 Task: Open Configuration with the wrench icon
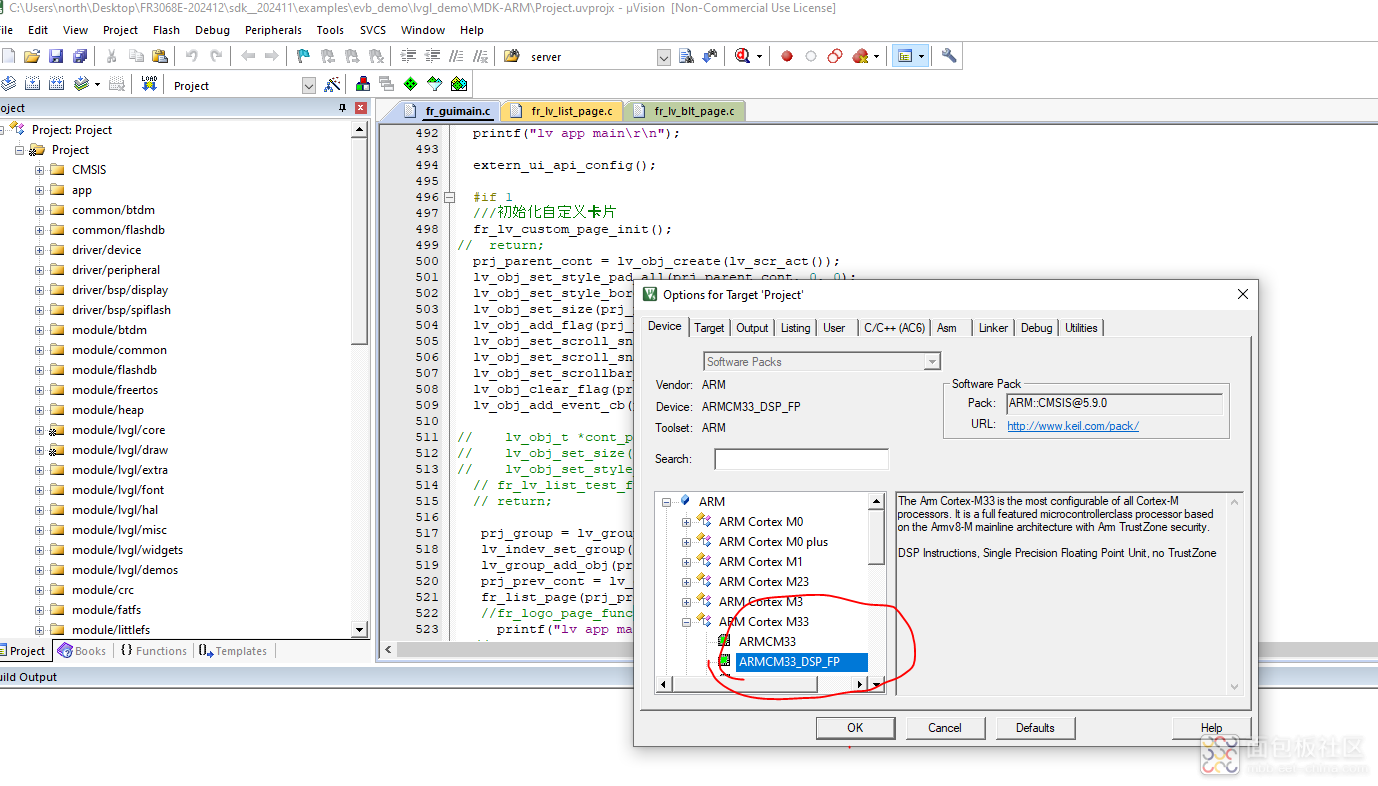click(949, 57)
